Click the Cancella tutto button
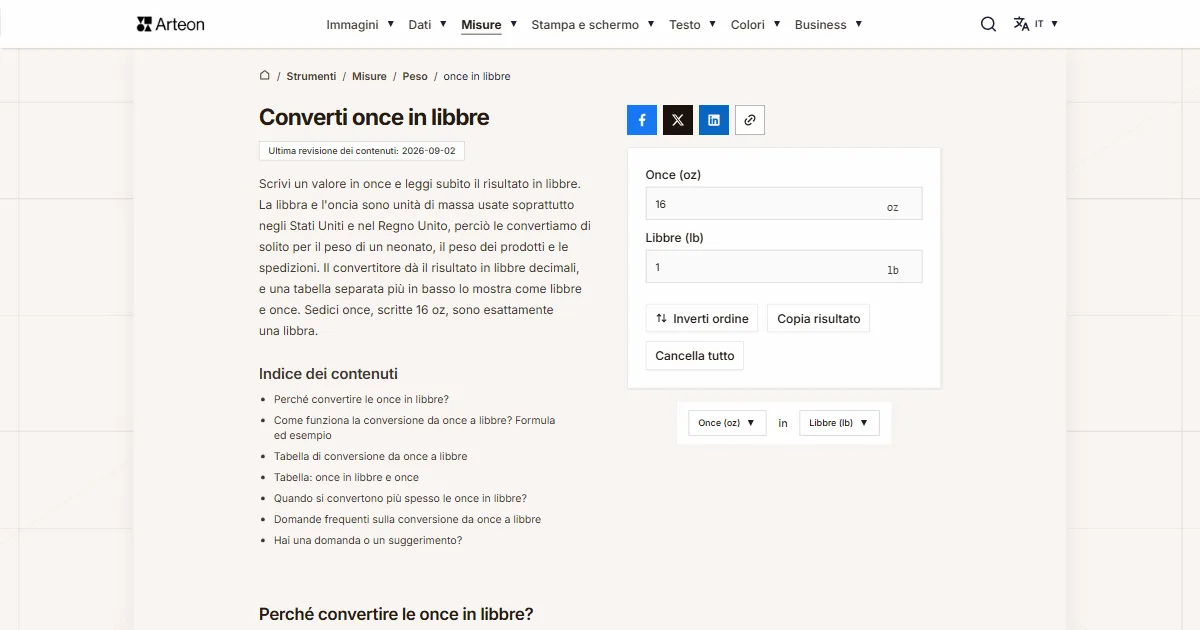This screenshot has width=1200, height=630. [695, 356]
